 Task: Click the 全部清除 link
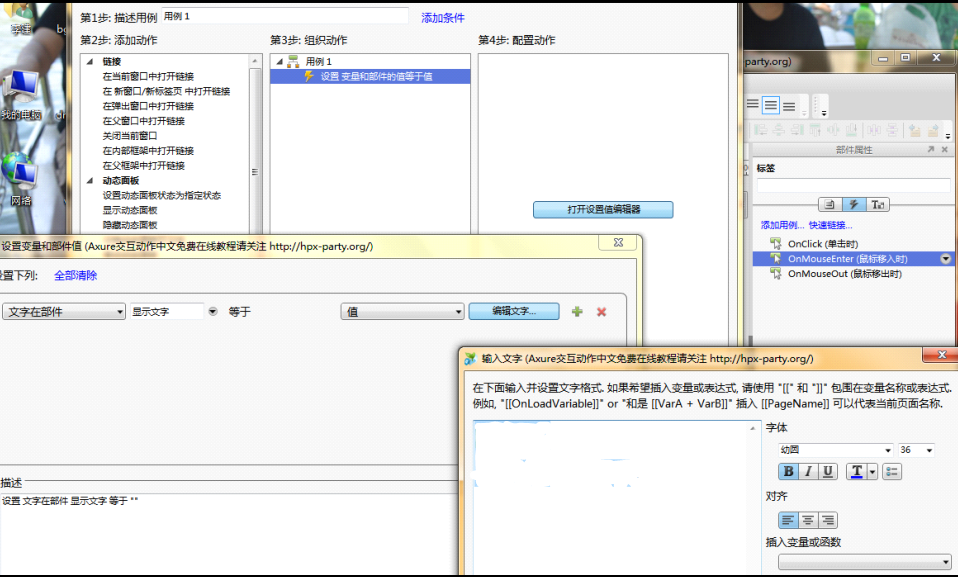click(x=76, y=275)
